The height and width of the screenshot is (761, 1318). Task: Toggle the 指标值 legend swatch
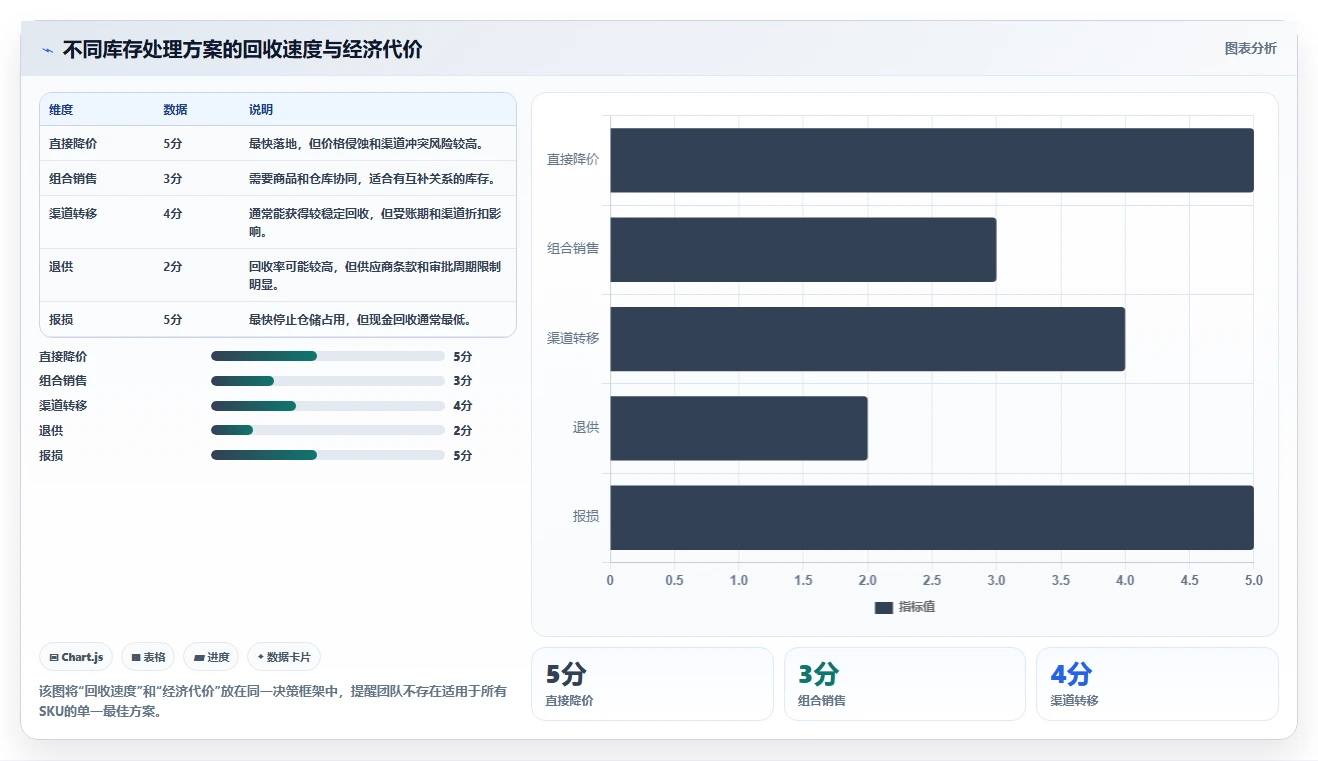(x=883, y=607)
